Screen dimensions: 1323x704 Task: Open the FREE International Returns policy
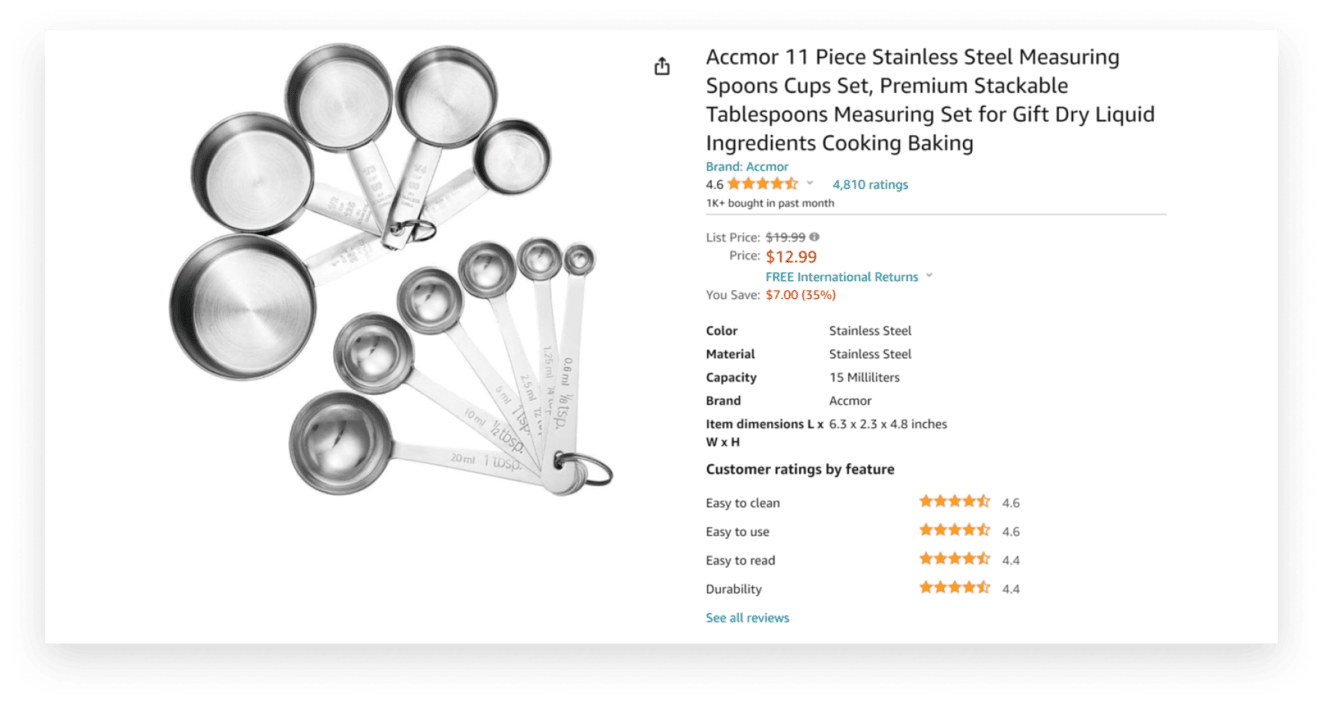[x=842, y=276]
